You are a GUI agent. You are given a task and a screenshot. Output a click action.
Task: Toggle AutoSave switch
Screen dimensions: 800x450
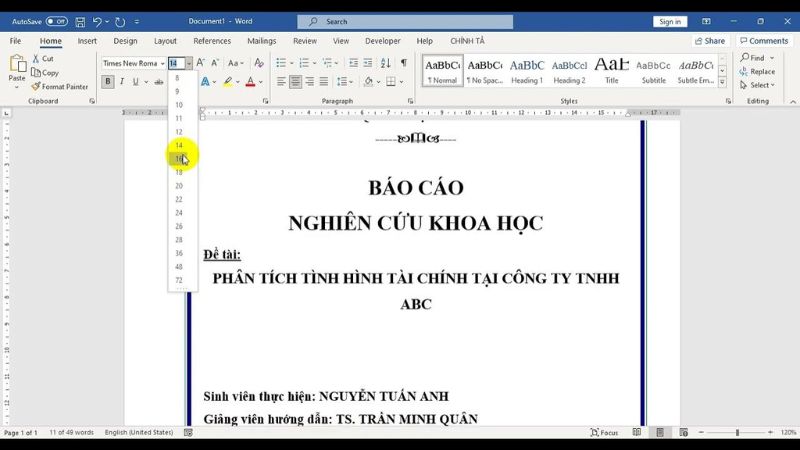[56, 21]
